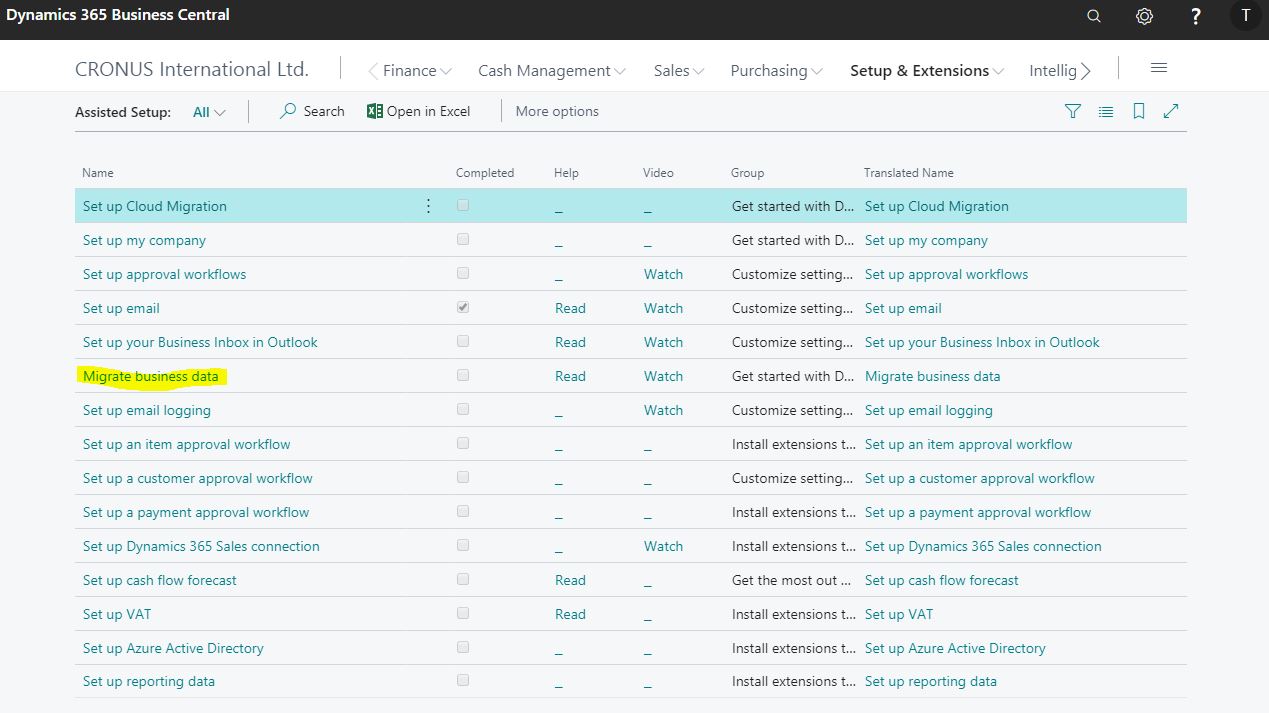Mark Set up Cloud Migration as completed
The image size is (1269, 713).
(x=463, y=205)
